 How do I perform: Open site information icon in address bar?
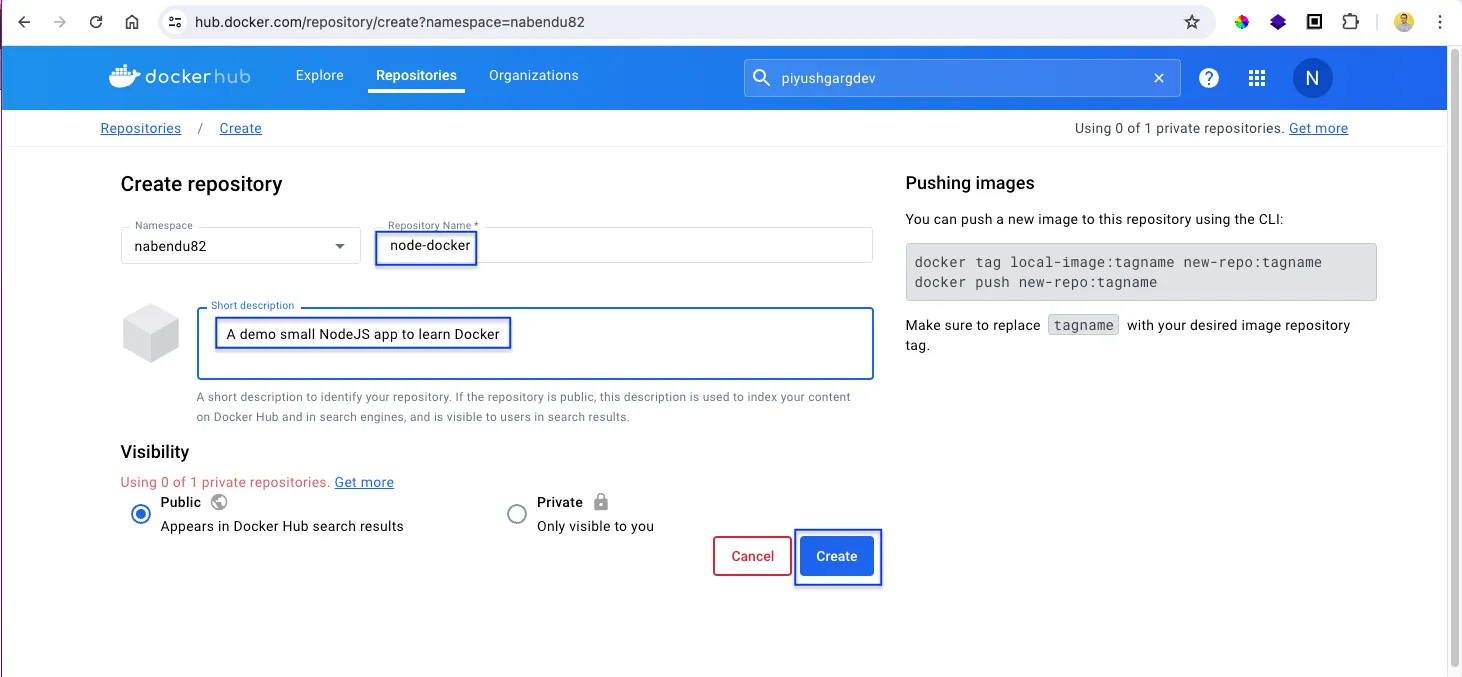pos(175,22)
